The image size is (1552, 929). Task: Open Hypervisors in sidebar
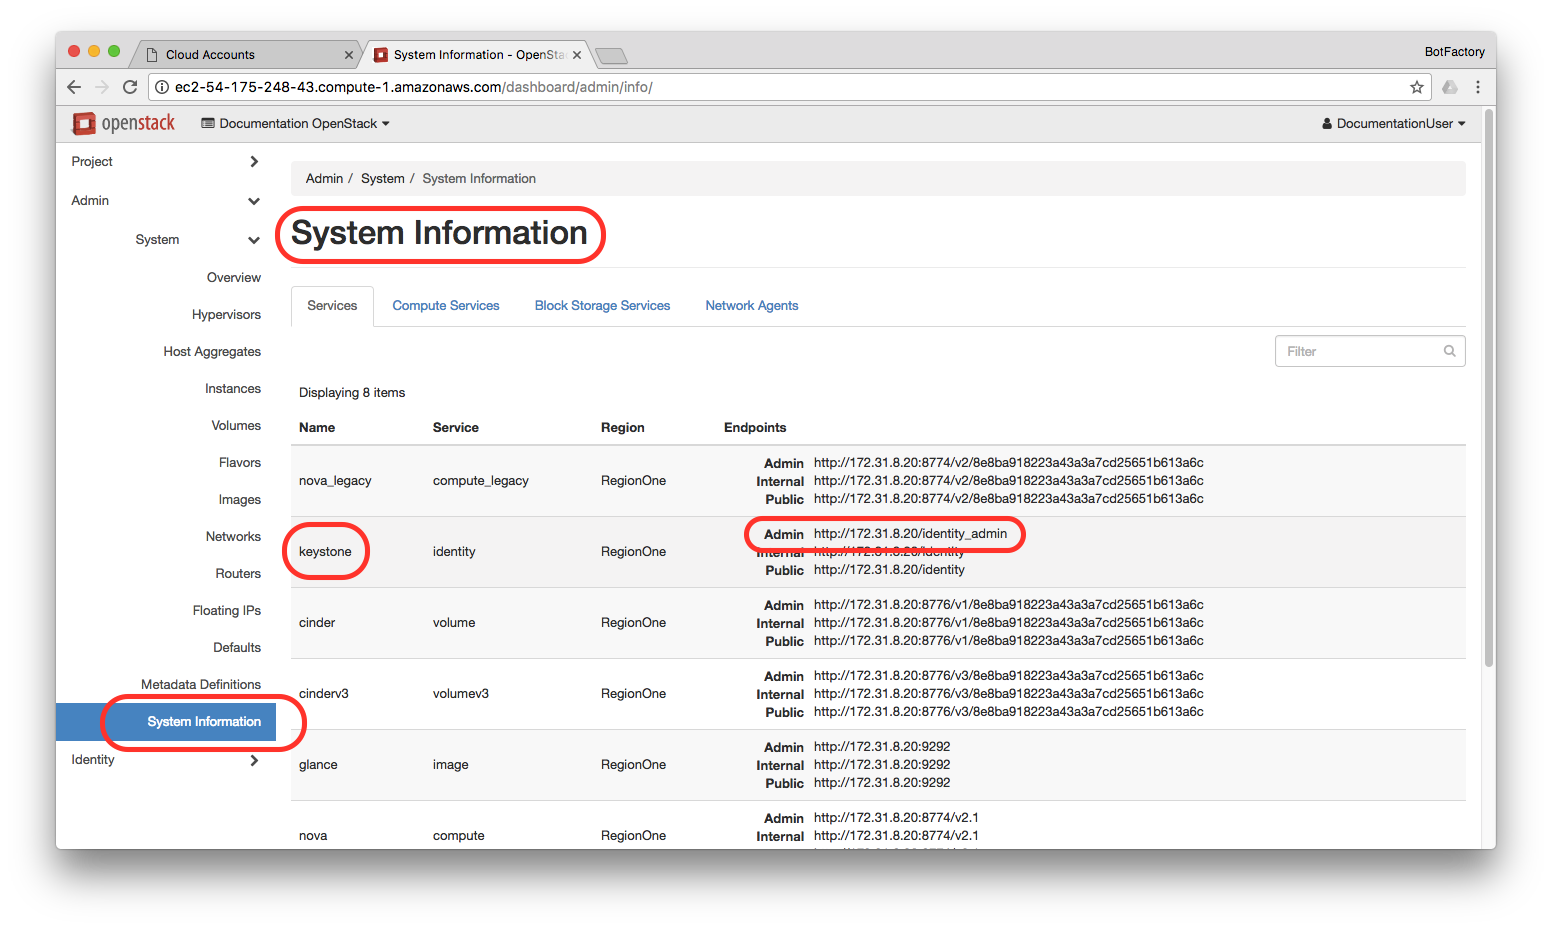226,315
